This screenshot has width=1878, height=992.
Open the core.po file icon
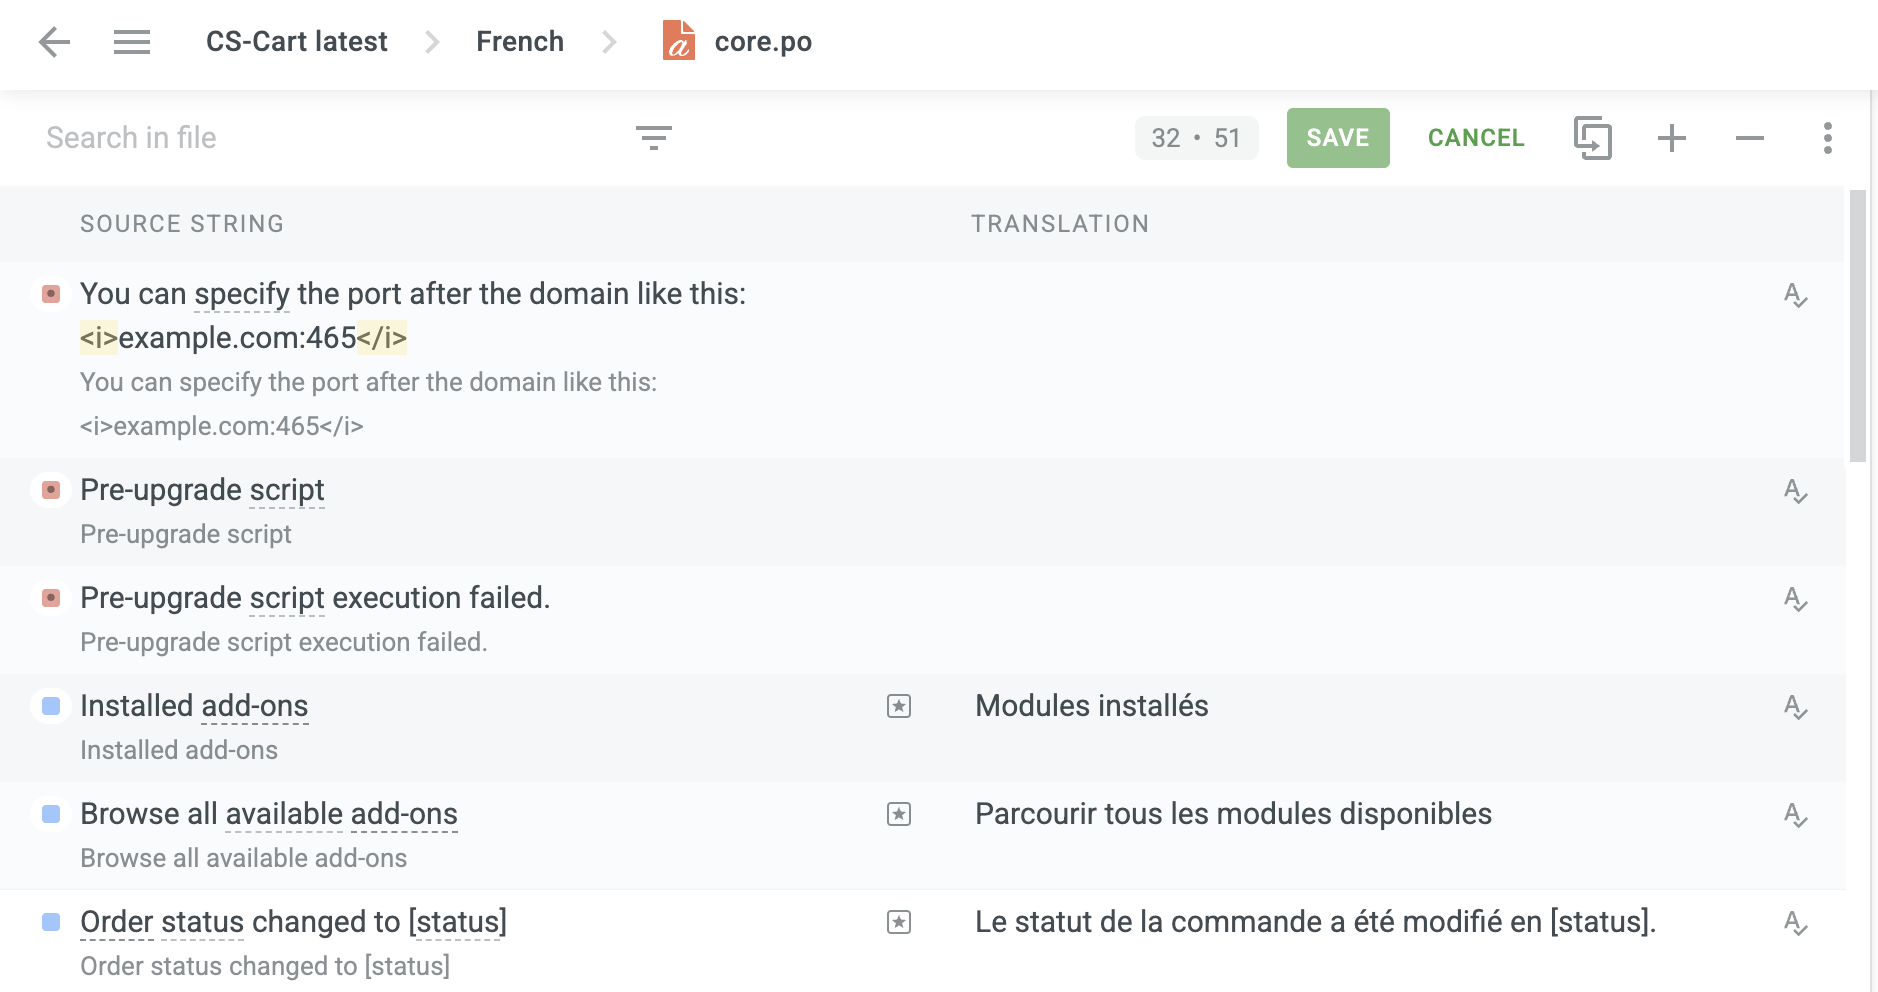[679, 41]
